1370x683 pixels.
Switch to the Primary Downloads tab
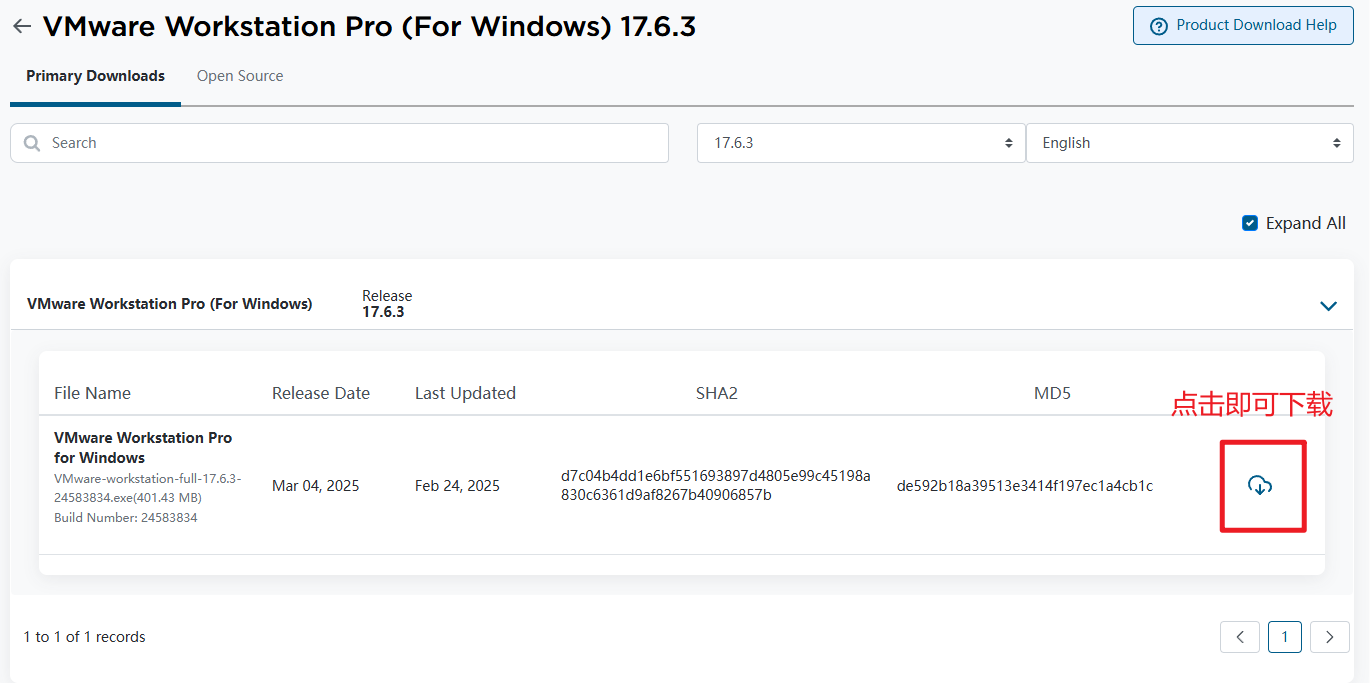pyautogui.click(x=95, y=76)
